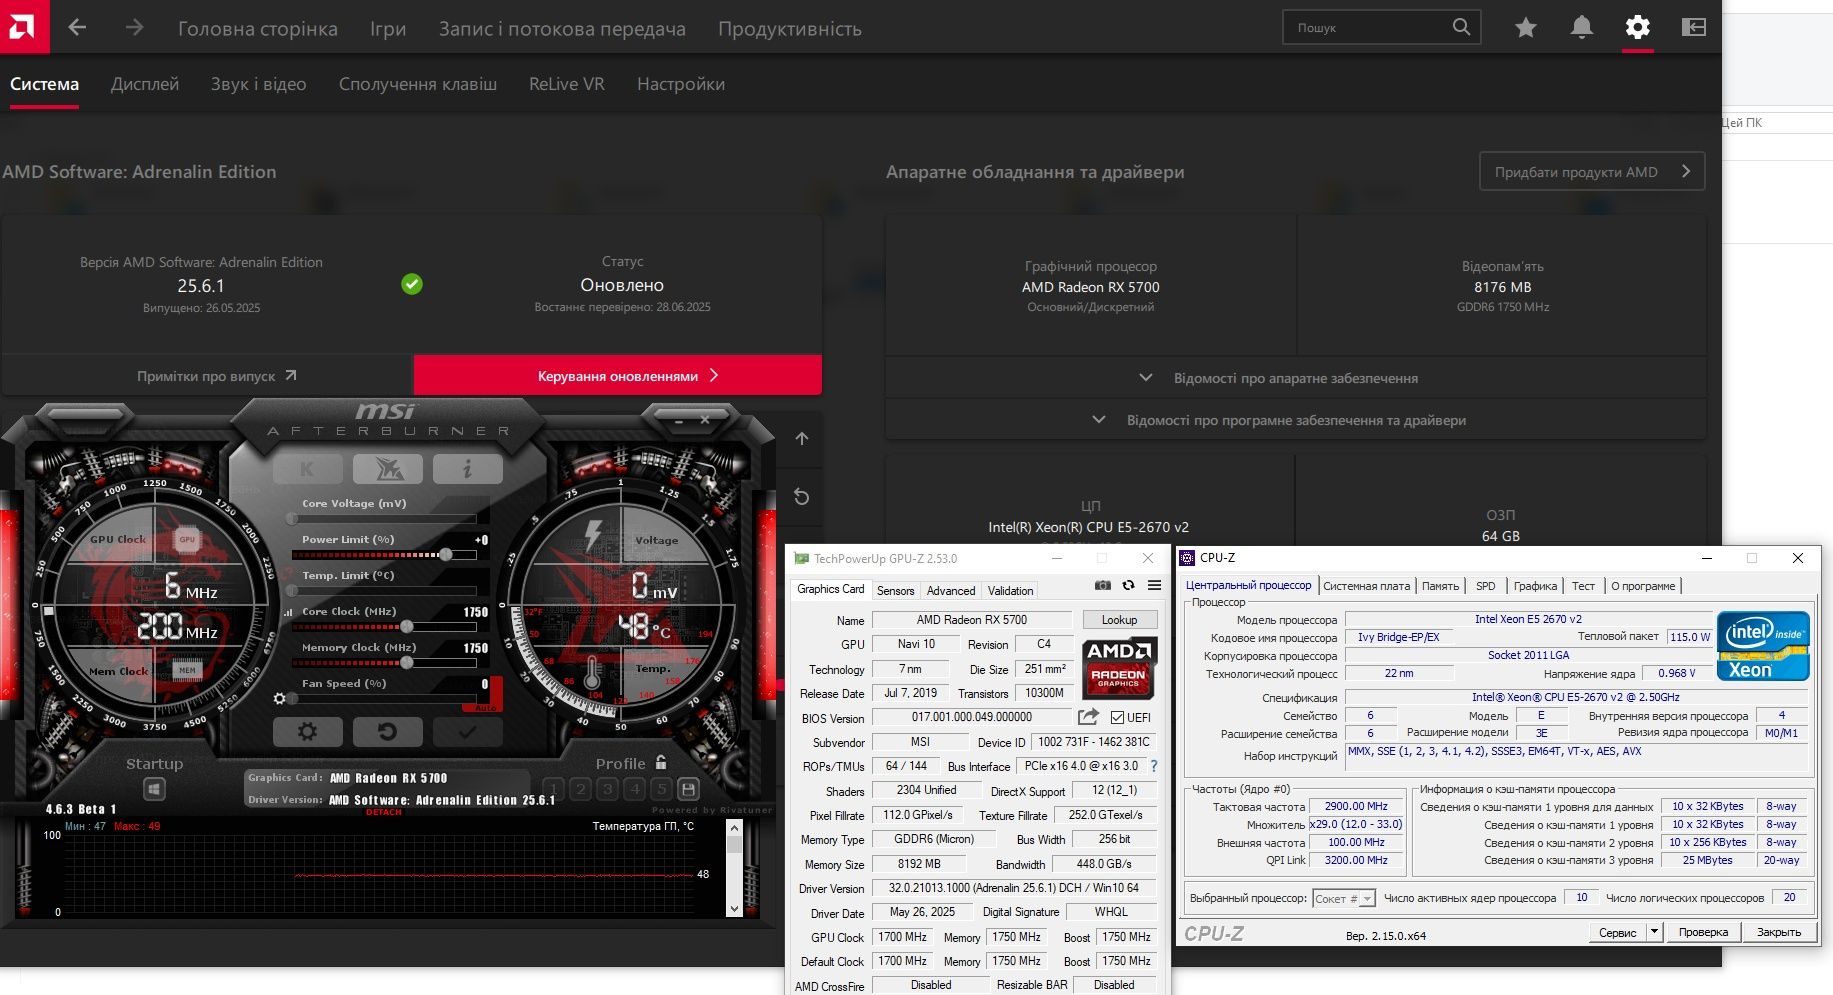This screenshot has height=995, width=1833.
Task: Toggle the fan speed Auto mode in Afterburner
Action: click(x=484, y=707)
